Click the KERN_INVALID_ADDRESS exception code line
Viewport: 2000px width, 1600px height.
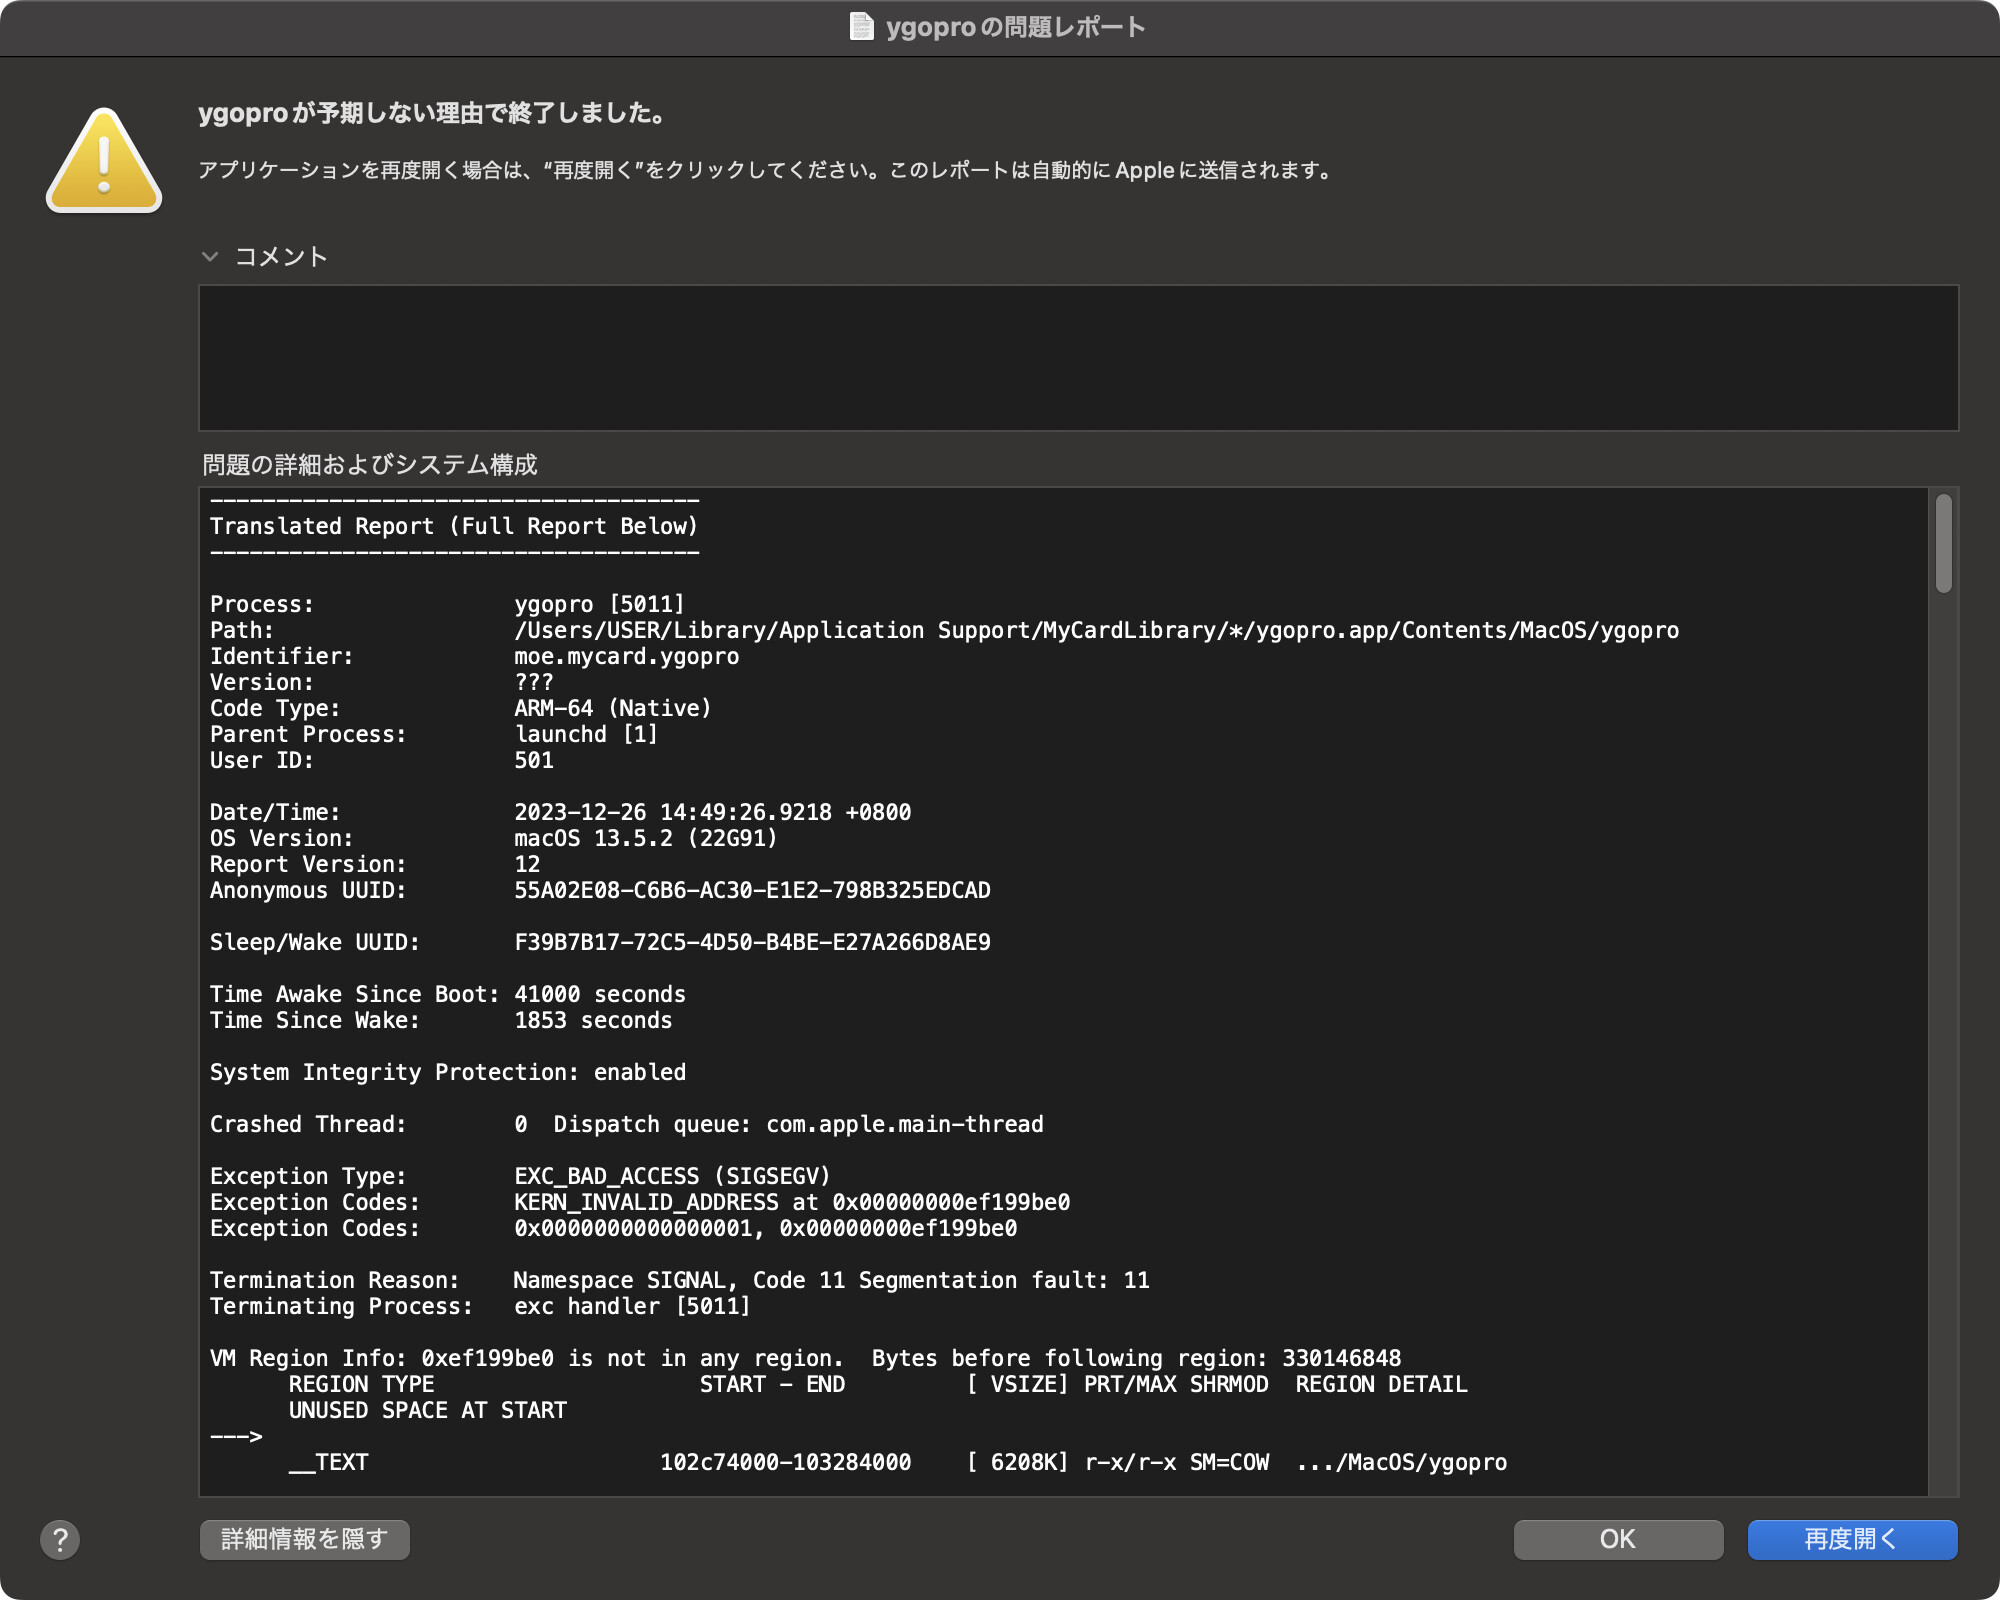pyautogui.click(x=639, y=1202)
